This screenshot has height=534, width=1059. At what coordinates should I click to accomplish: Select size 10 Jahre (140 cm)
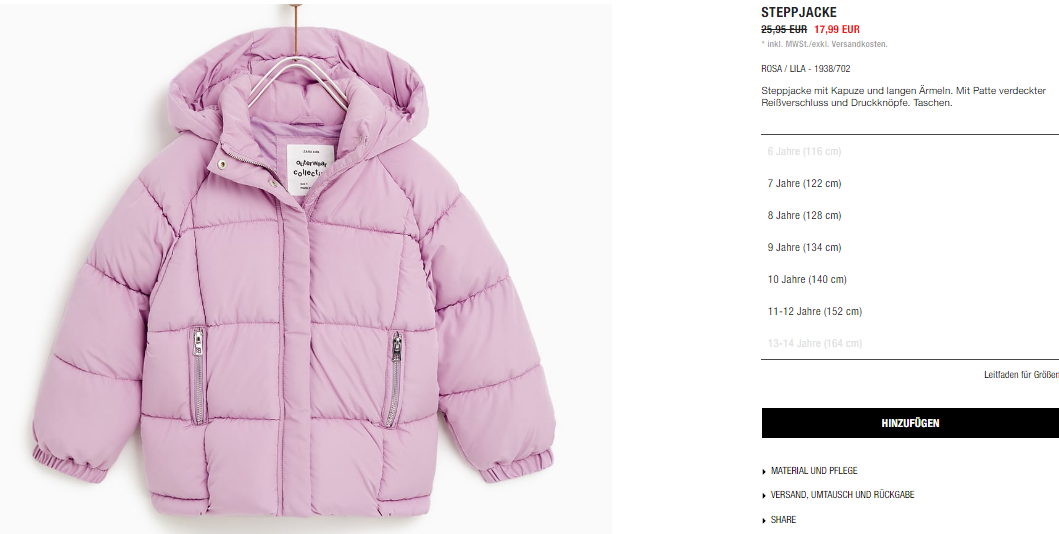pyautogui.click(x=910, y=279)
